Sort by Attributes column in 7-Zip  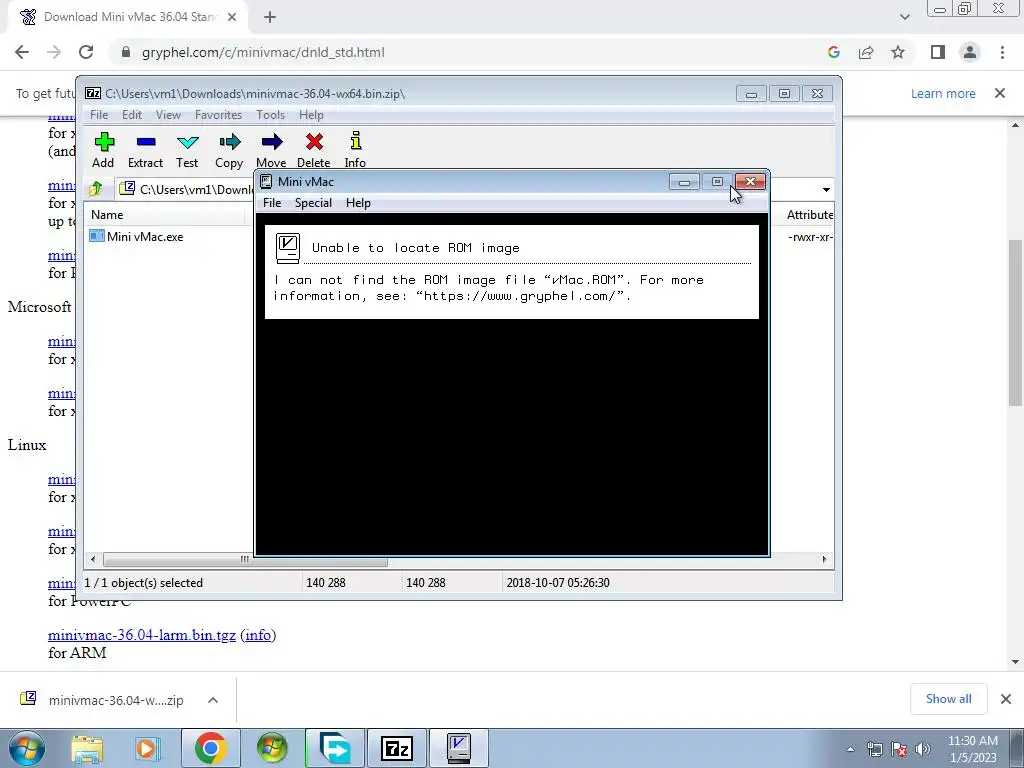point(809,215)
